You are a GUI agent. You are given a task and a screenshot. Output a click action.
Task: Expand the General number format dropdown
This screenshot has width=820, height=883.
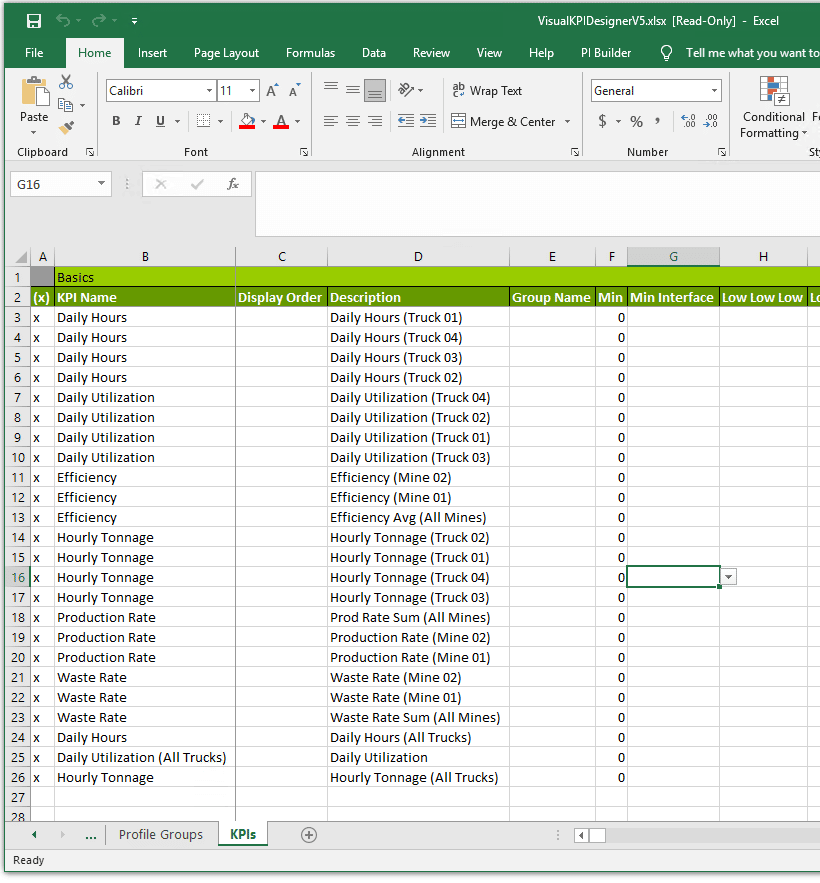714,91
